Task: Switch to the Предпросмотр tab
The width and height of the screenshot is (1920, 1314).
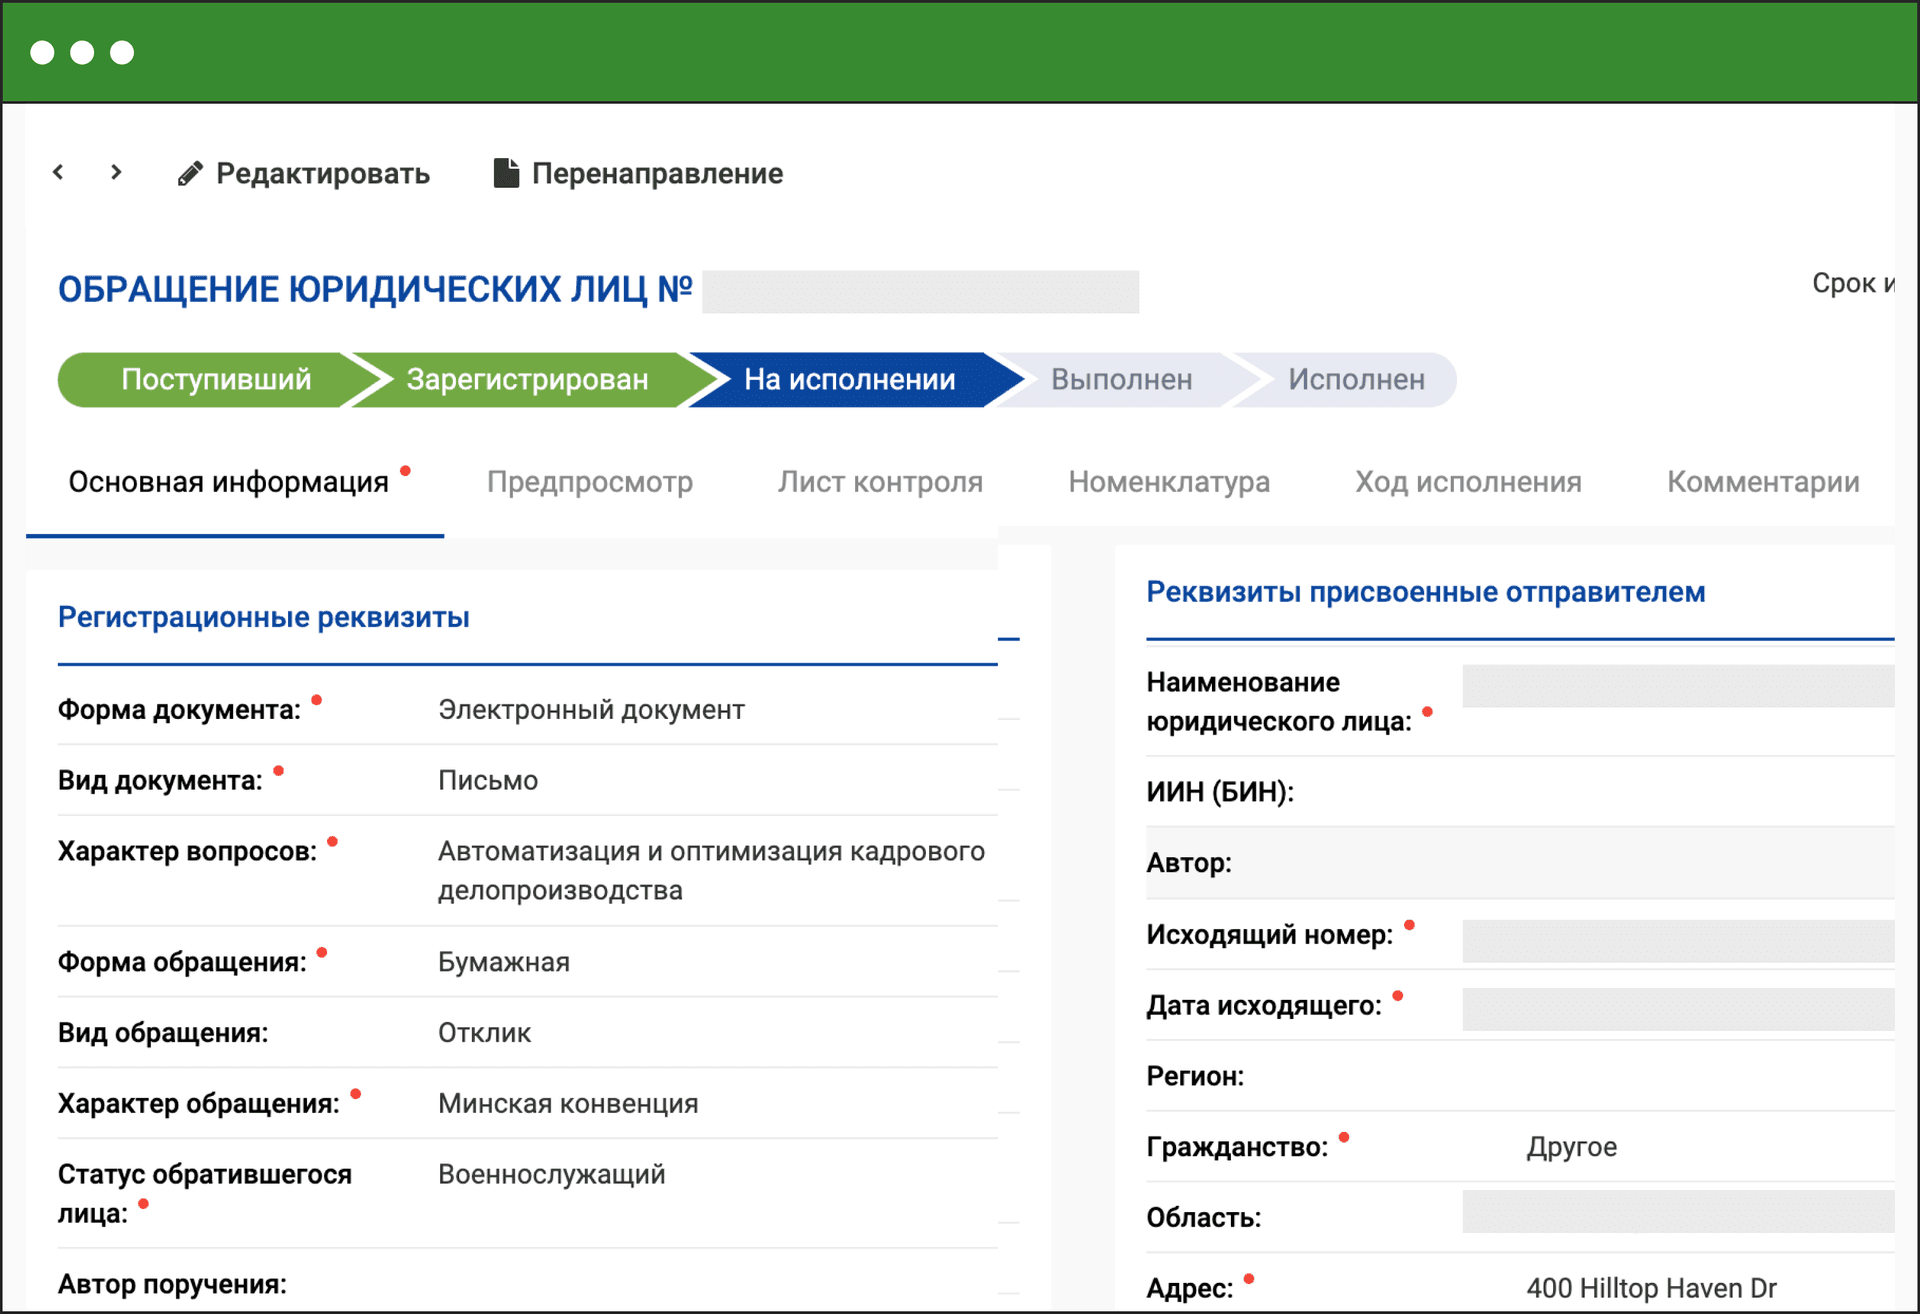Action: 589,482
